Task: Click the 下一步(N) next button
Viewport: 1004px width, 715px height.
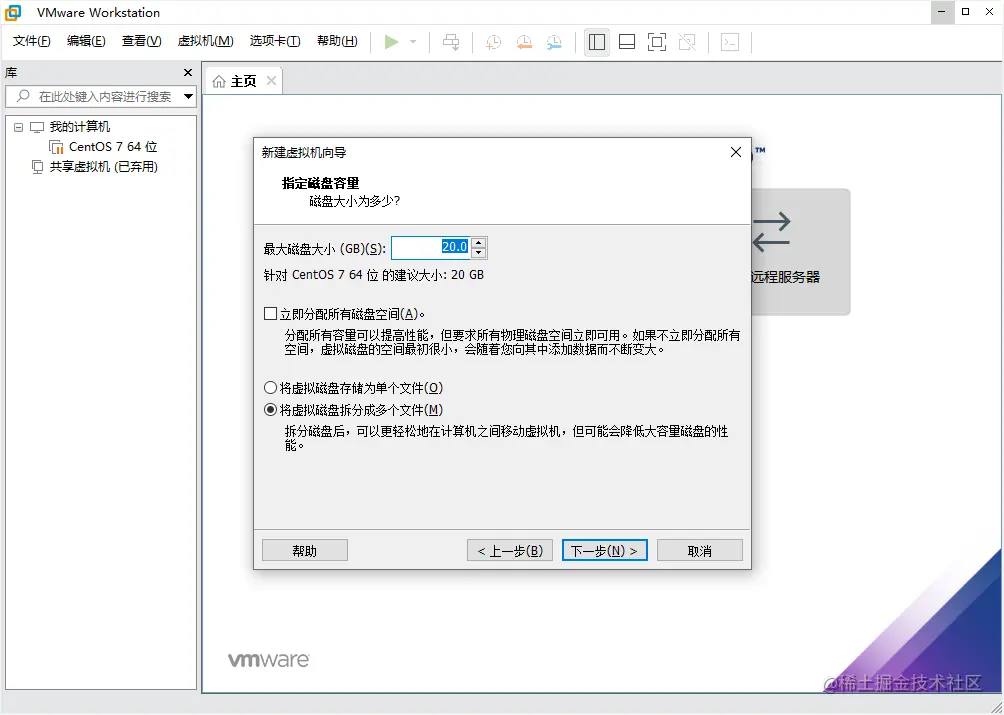Action: tap(604, 550)
